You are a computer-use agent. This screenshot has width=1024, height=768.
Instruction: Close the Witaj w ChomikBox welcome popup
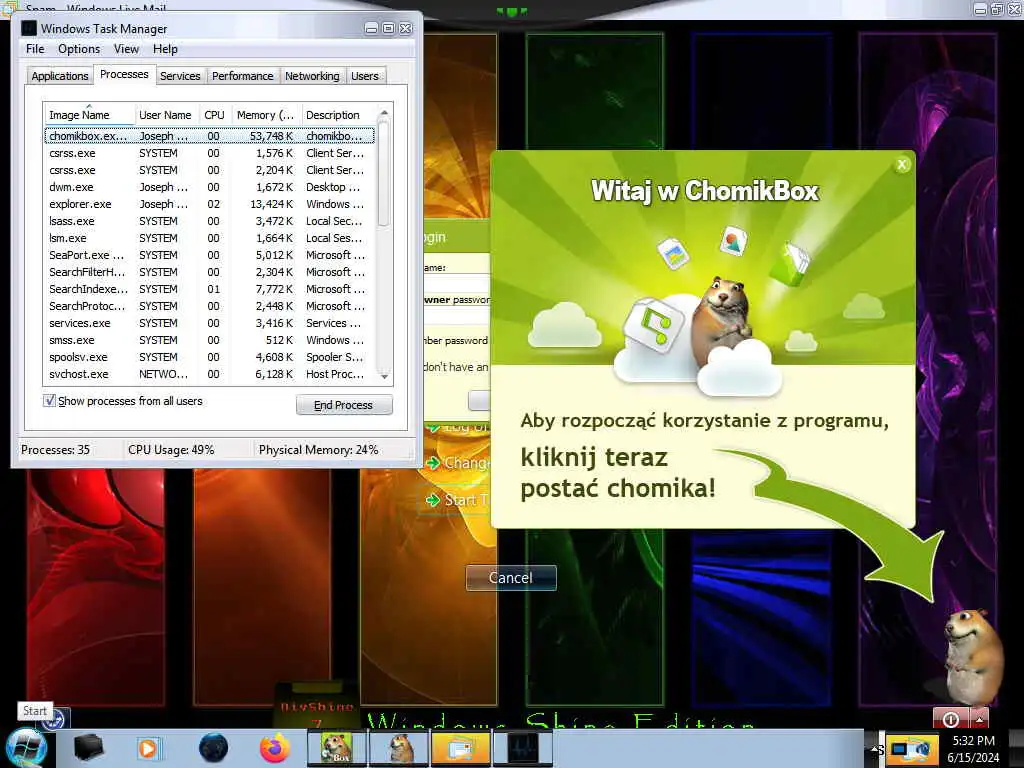[x=902, y=165]
